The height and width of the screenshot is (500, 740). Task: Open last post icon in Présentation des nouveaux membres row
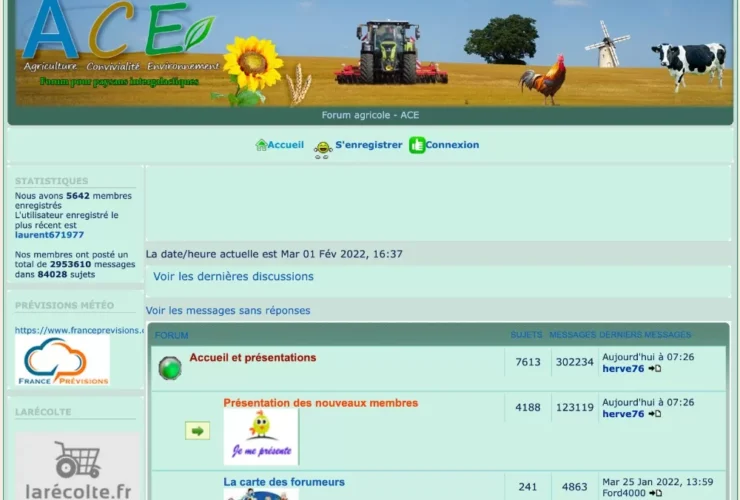coord(655,414)
